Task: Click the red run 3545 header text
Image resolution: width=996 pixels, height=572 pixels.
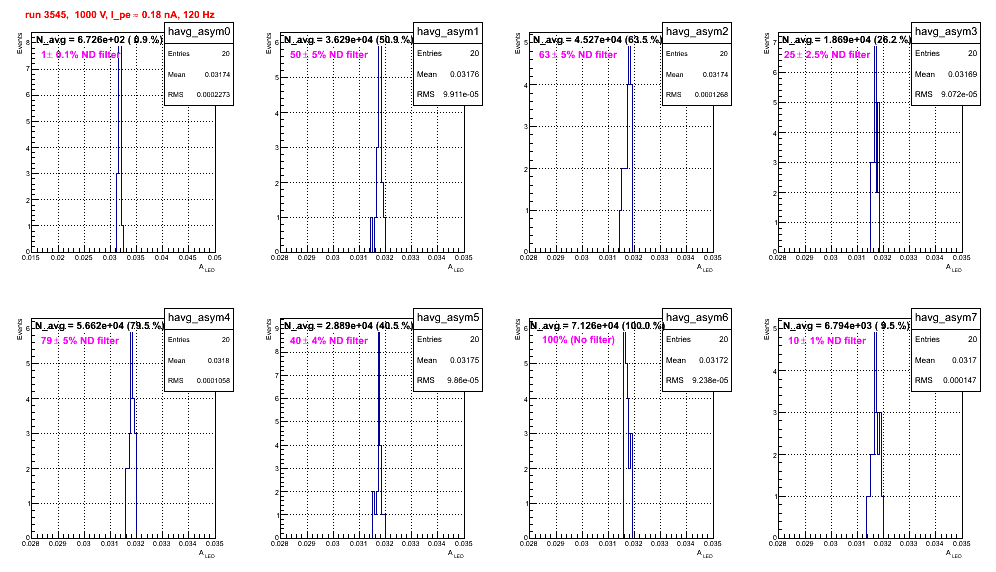Action: tap(119, 15)
